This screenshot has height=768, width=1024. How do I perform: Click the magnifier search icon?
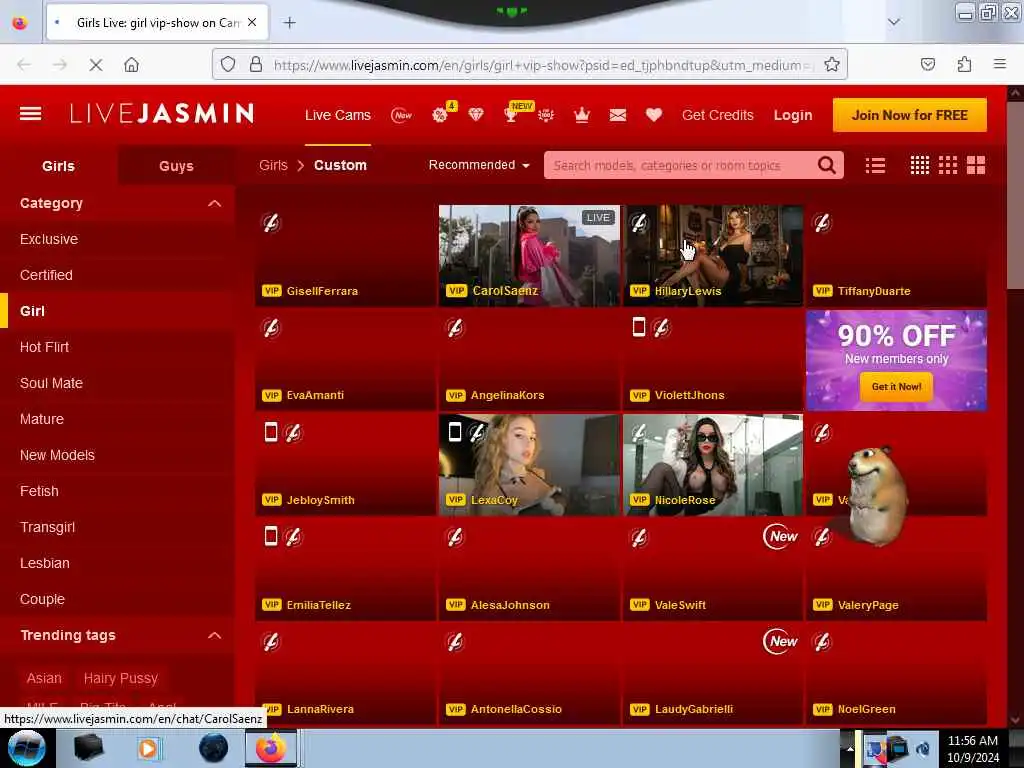pyautogui.click(x=827, y=165)
